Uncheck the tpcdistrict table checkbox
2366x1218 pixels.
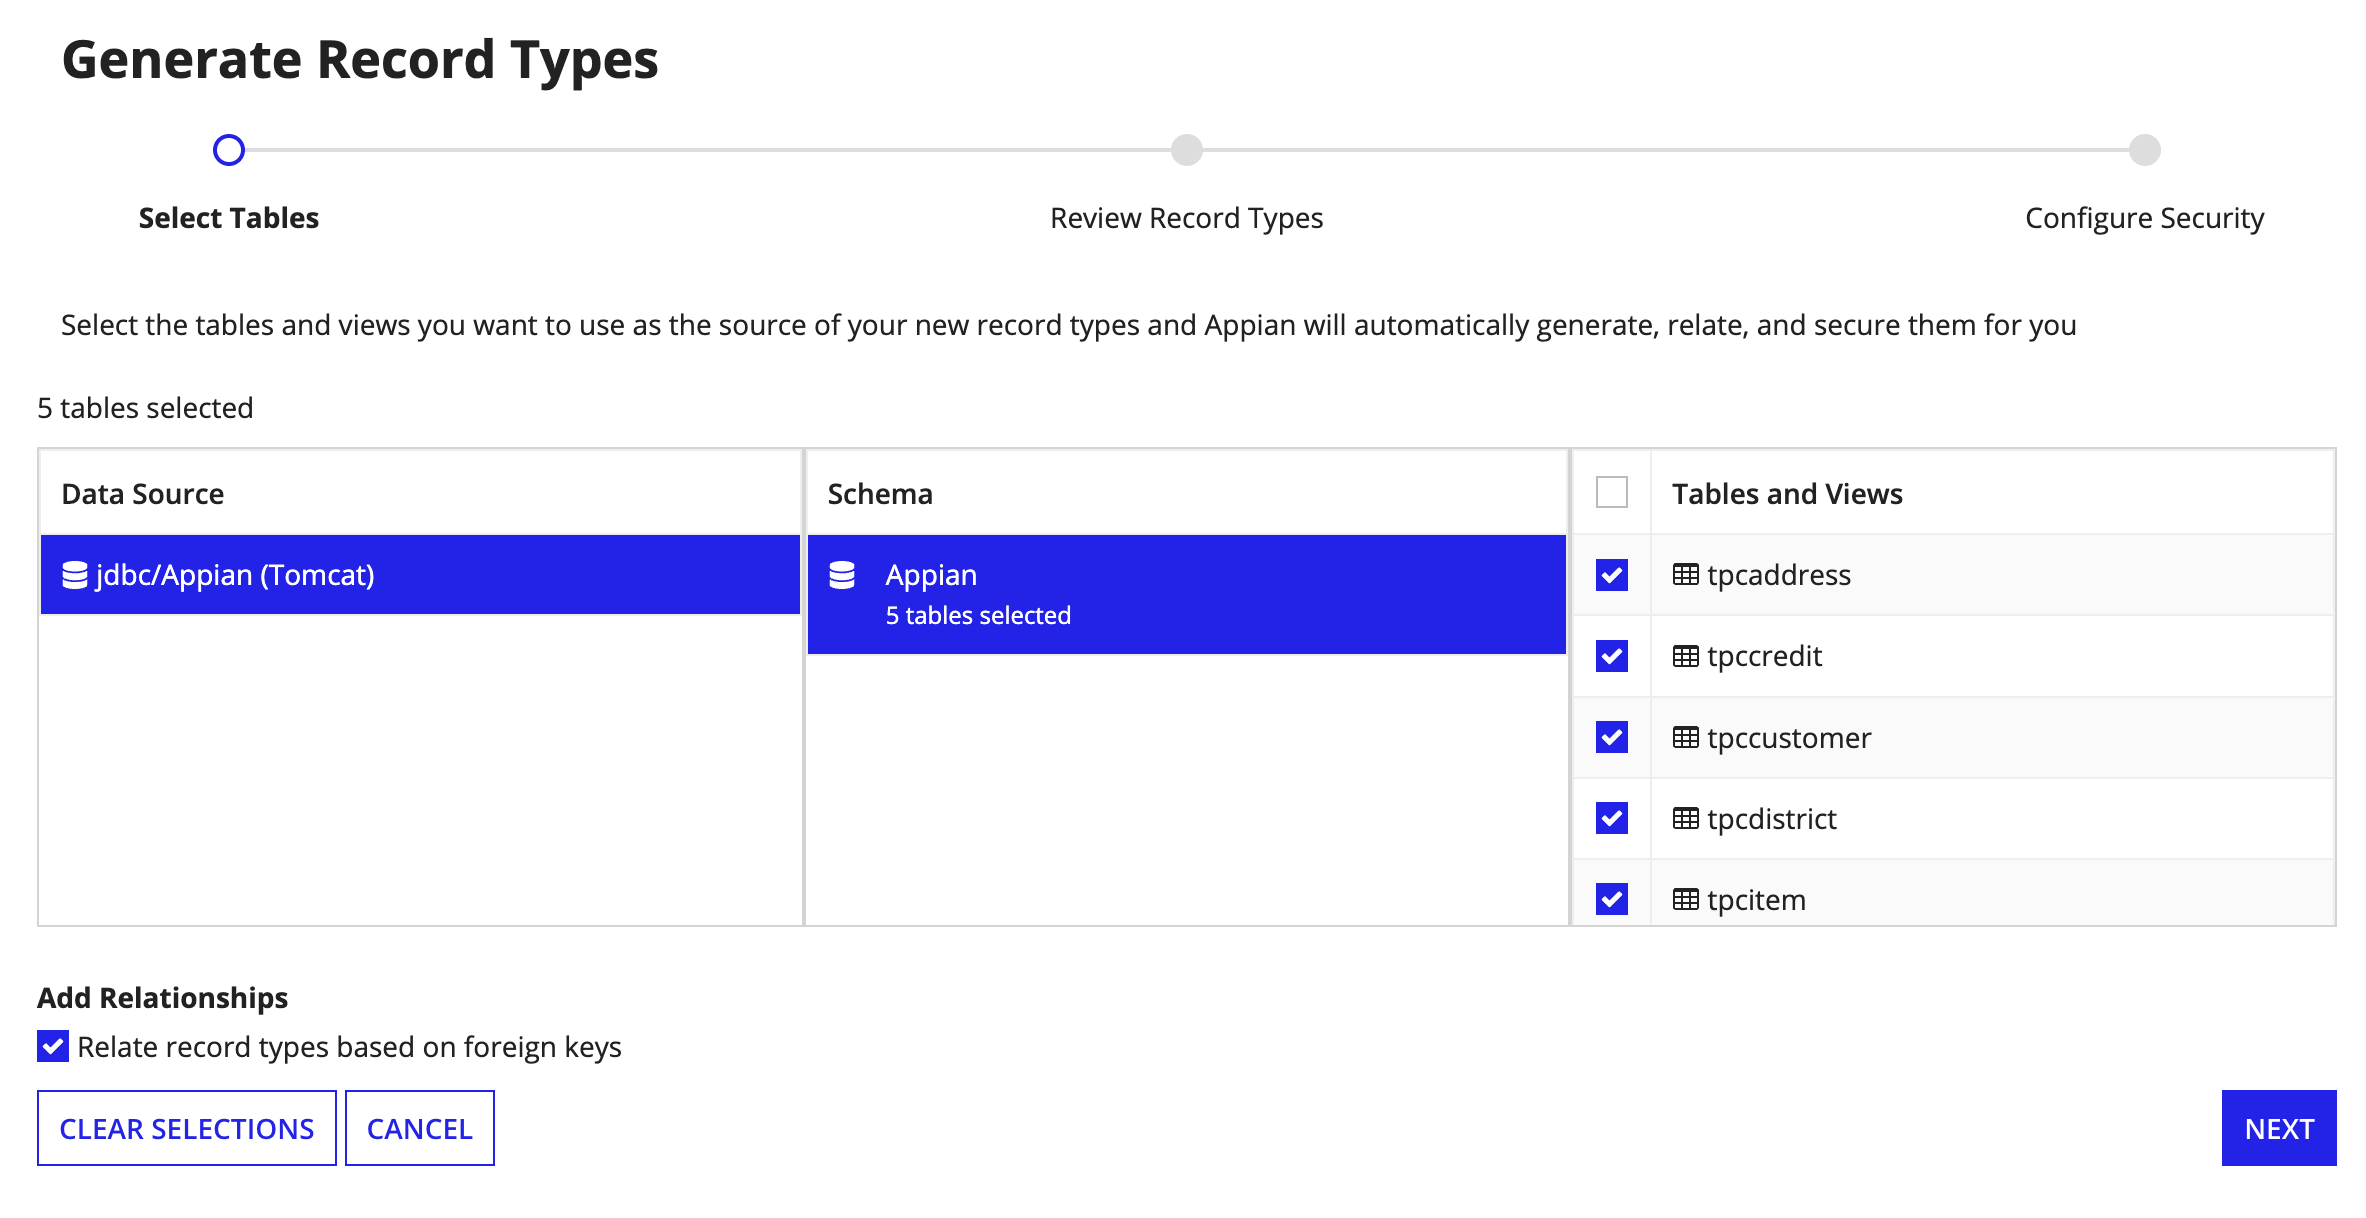tap(1612, 818)
